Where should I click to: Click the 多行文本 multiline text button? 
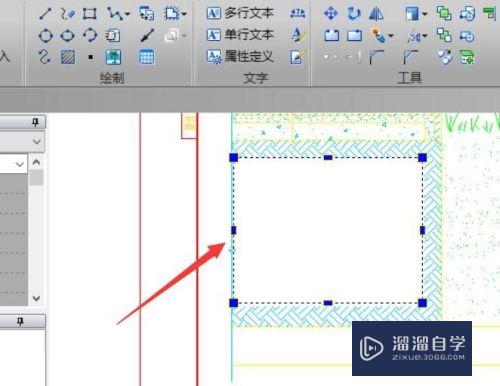[x=240, y=14]
